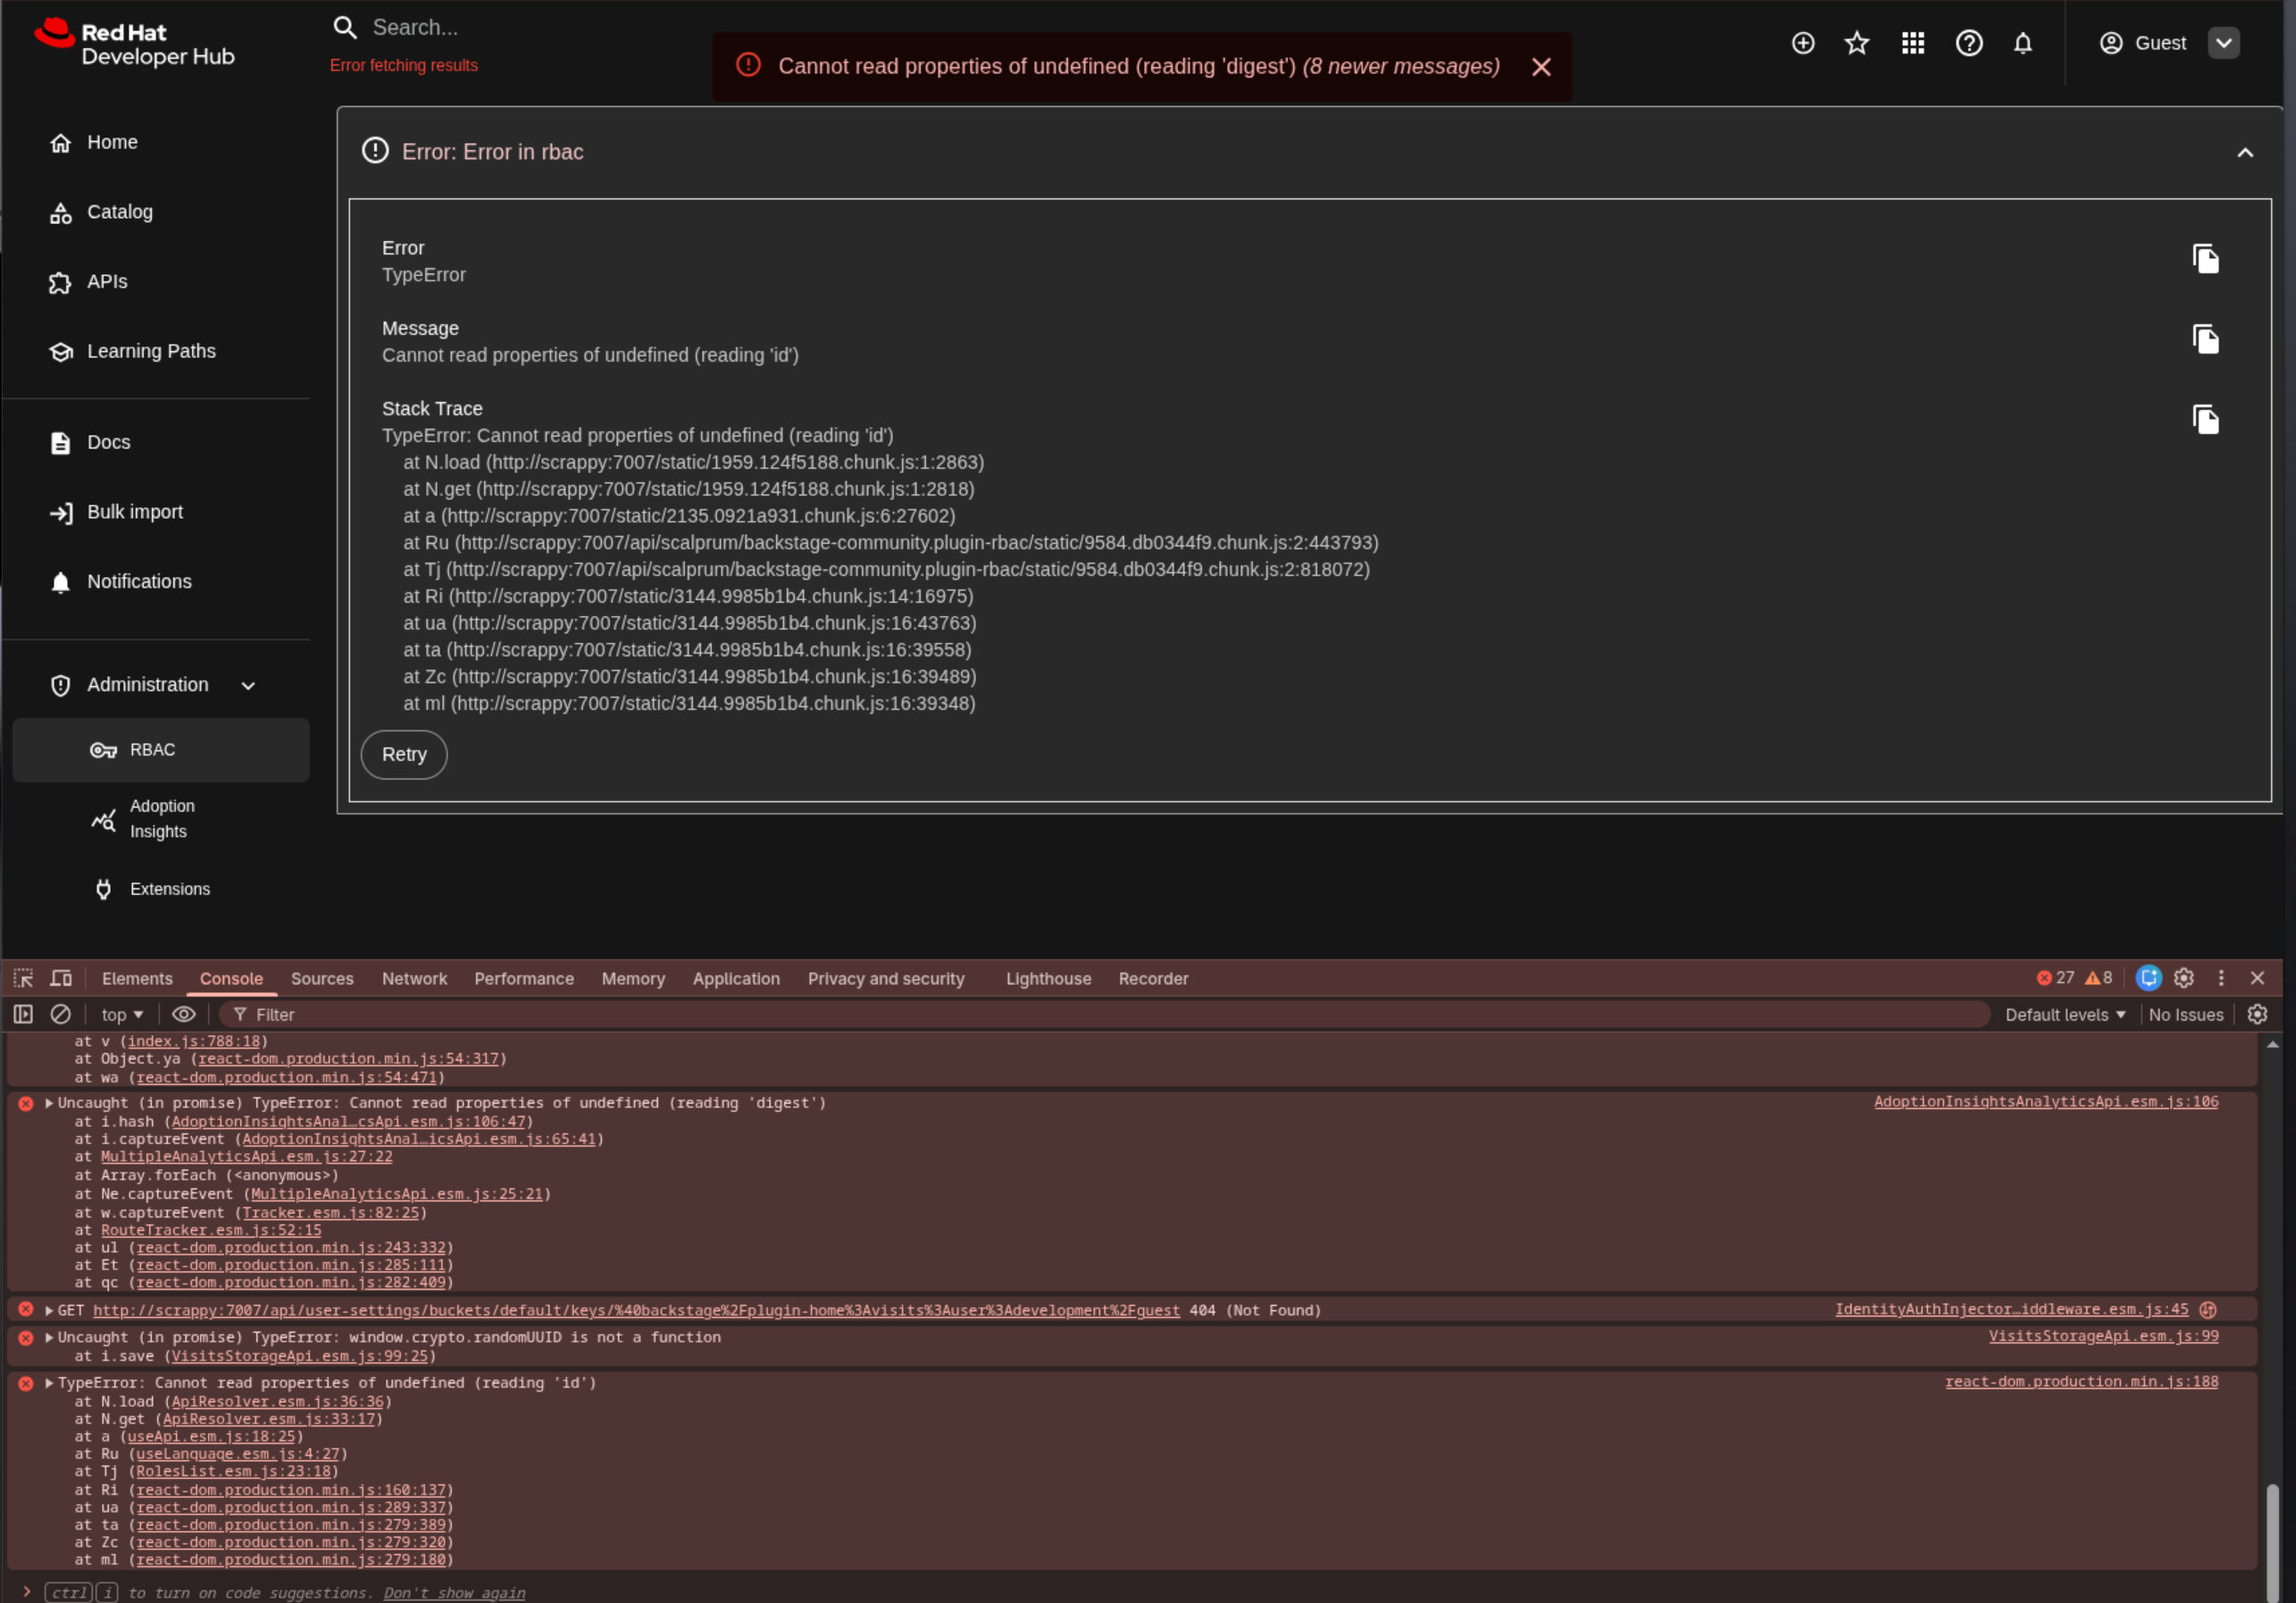Toggle device toolbar in DevTools
The image size is (2296, 1603).
pyautogui.click(x=61, y=978)
